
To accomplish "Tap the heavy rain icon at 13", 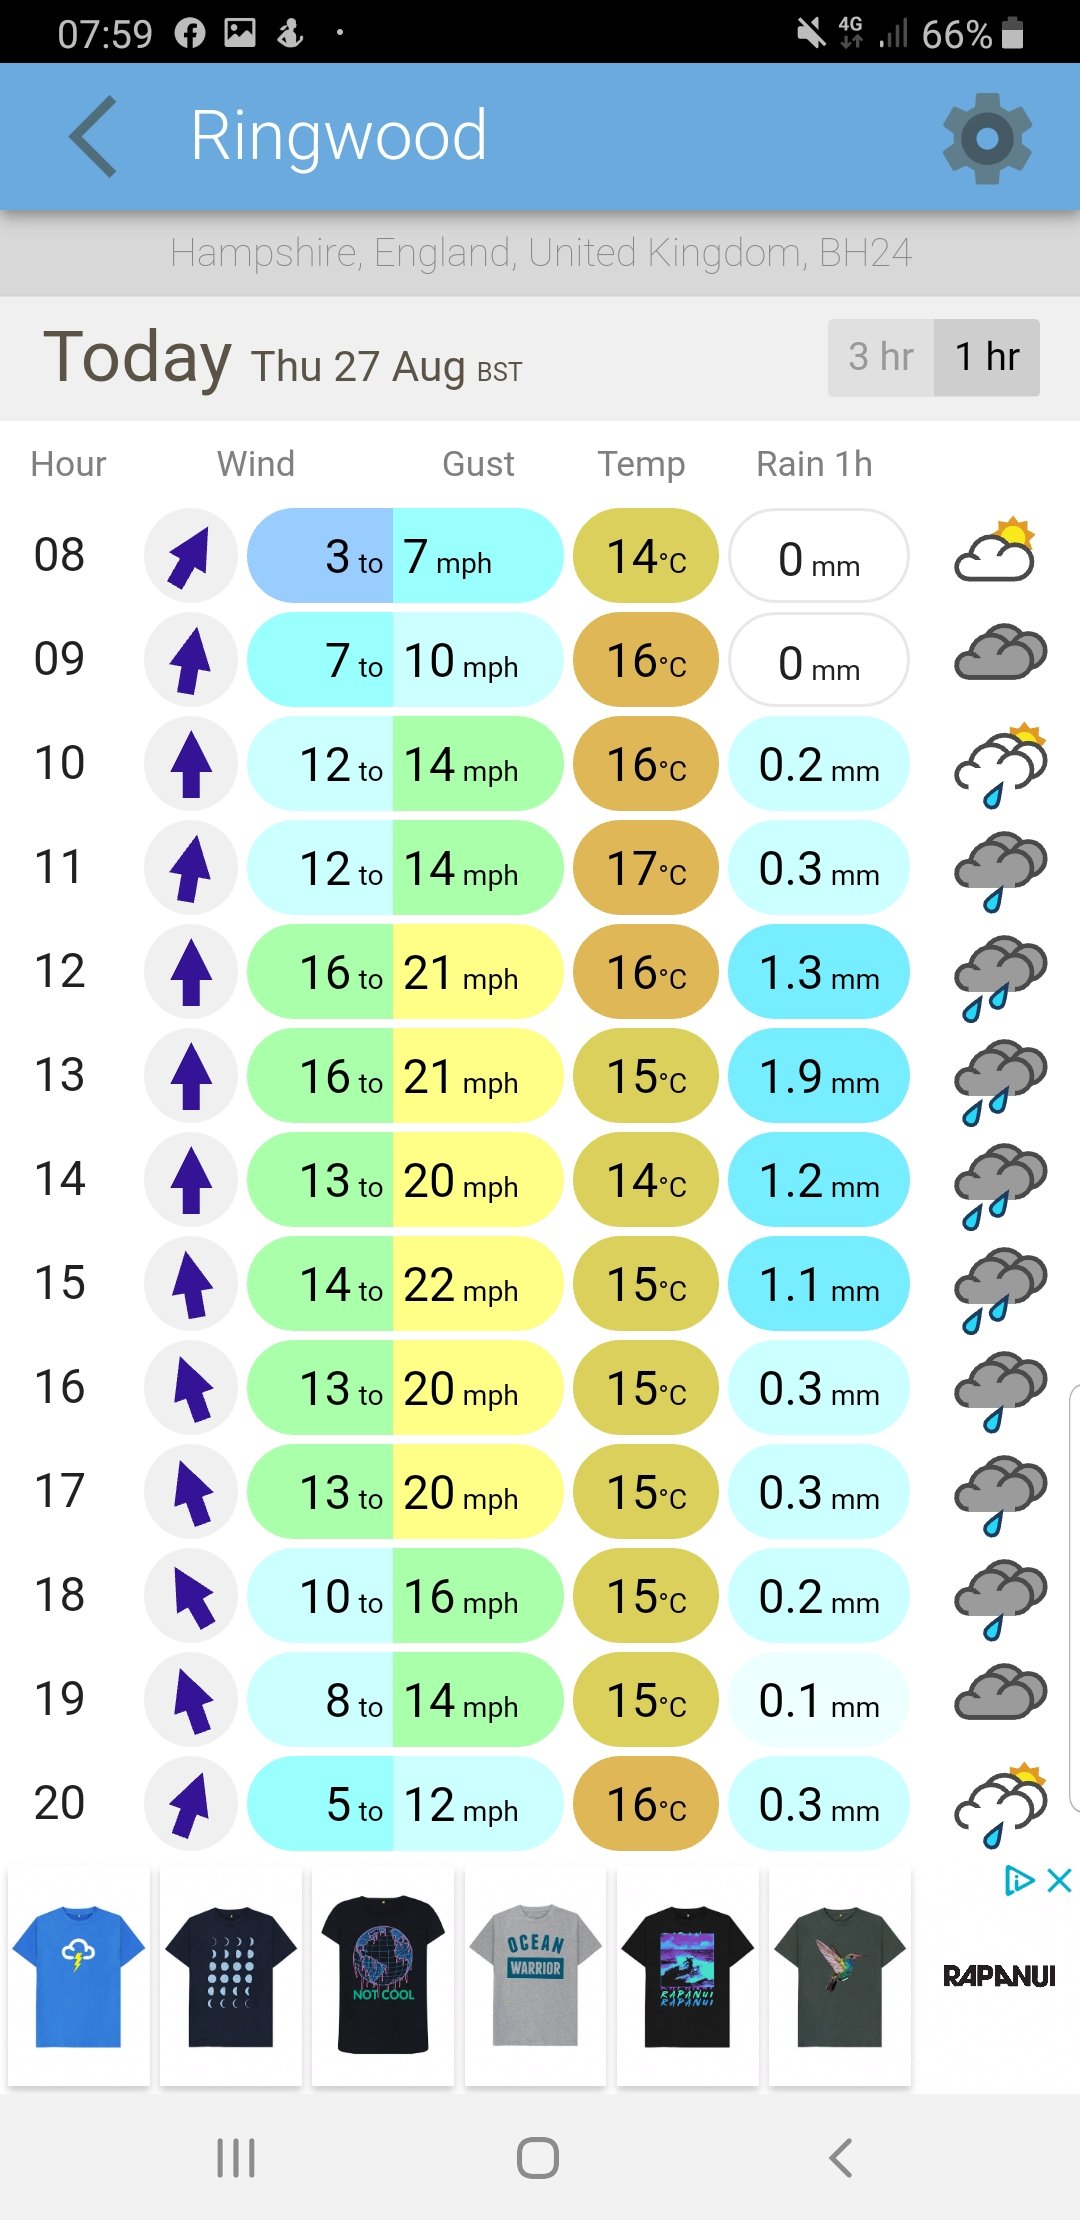I will pyautogui.click(x=1000, y=1080).
